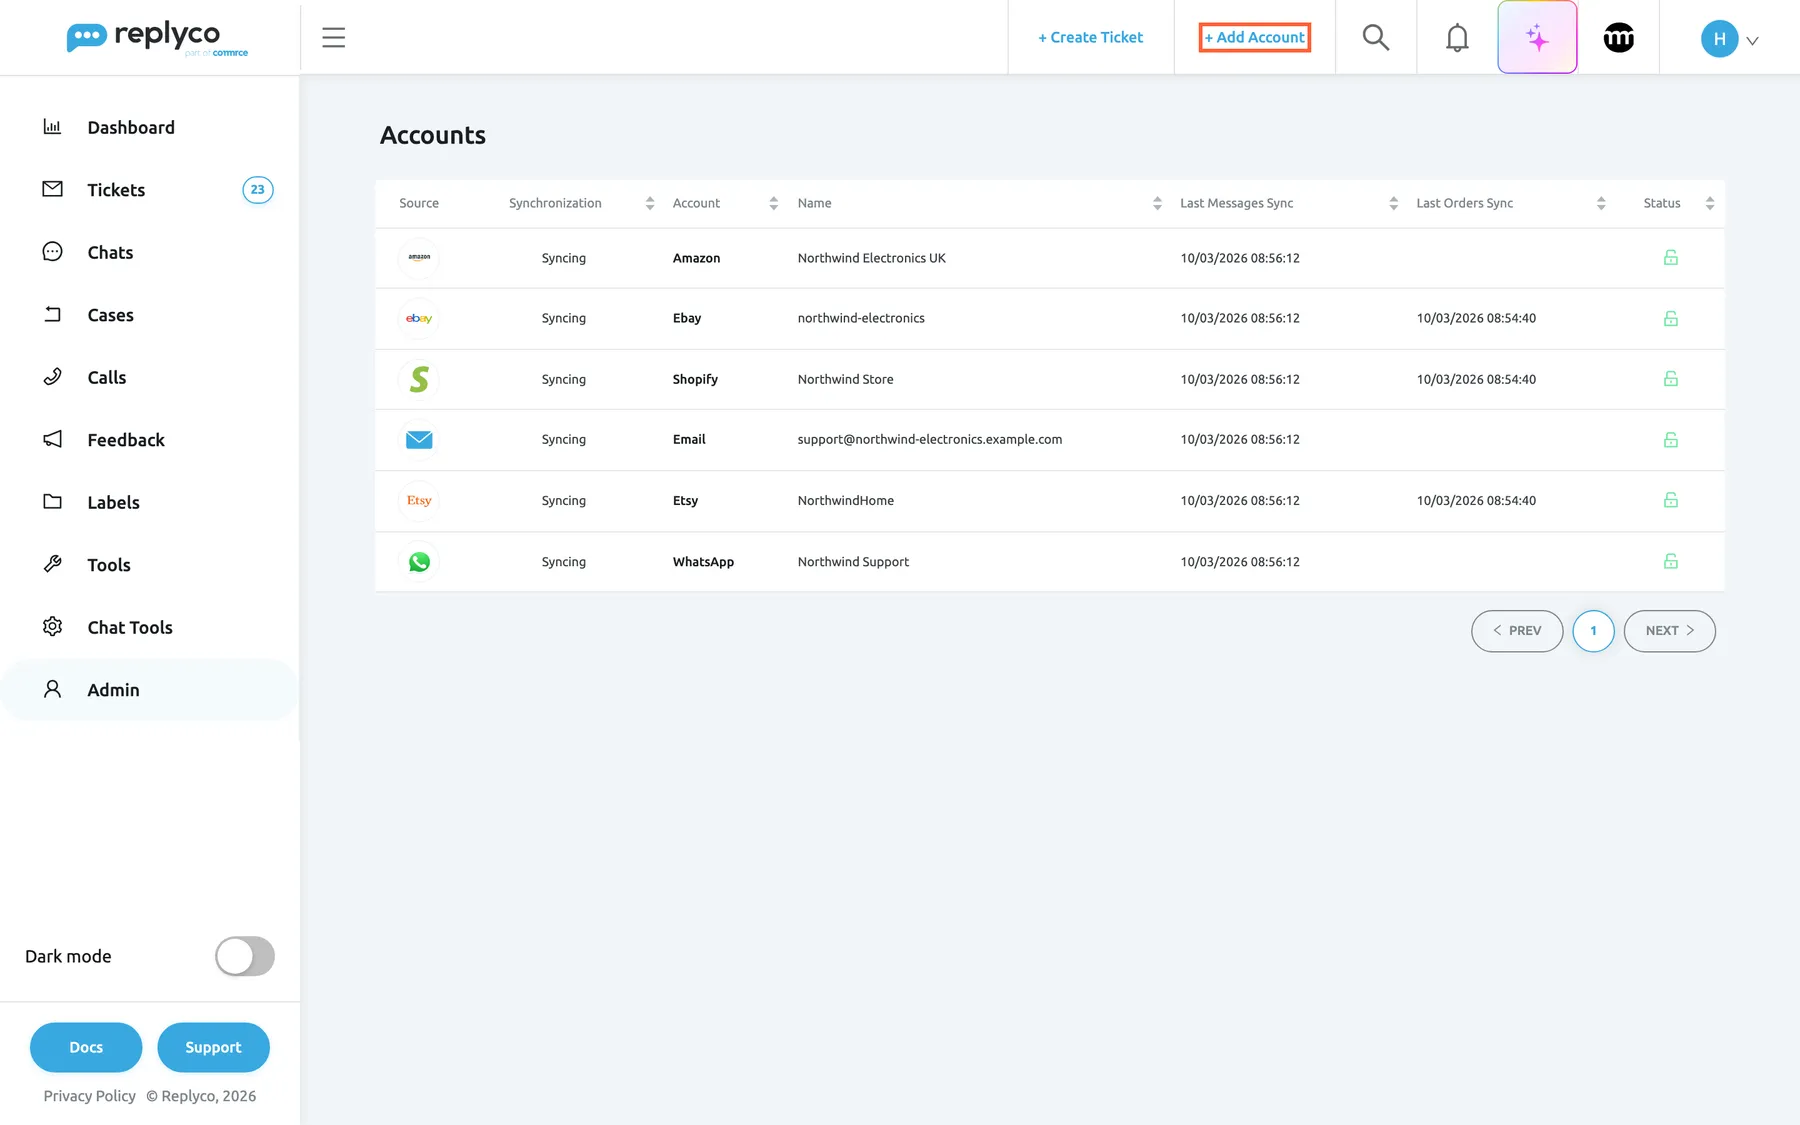Click the Docs button
Screen dimensions: 1800x1125
coord(86,1047)
